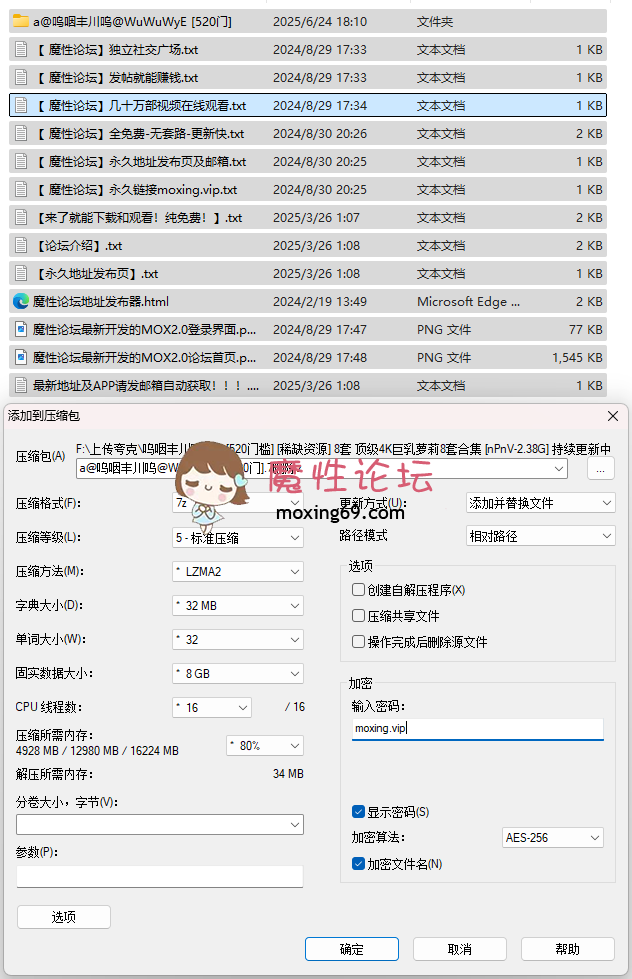
Task: Click text file icon for 来了就能下载和观看 file
Action: tap(21, 217)
